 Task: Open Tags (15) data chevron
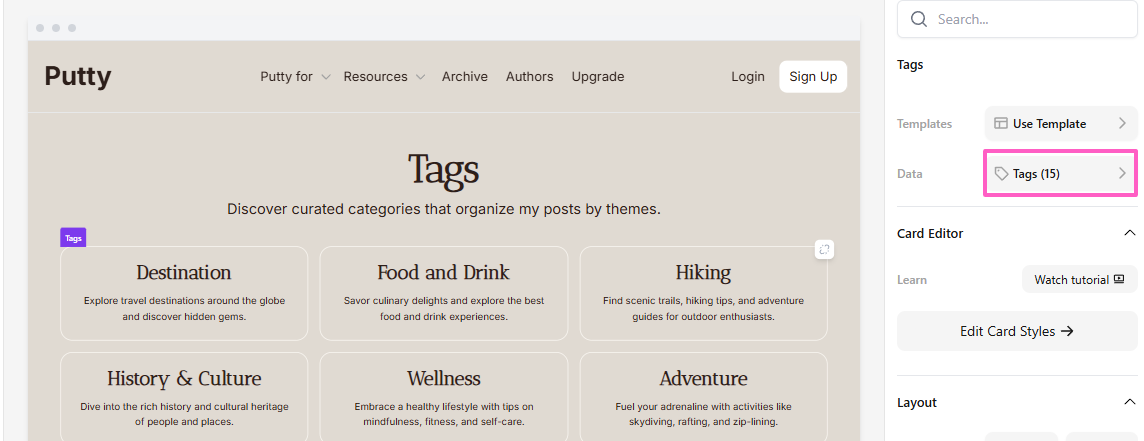[x=1122, y=174]
